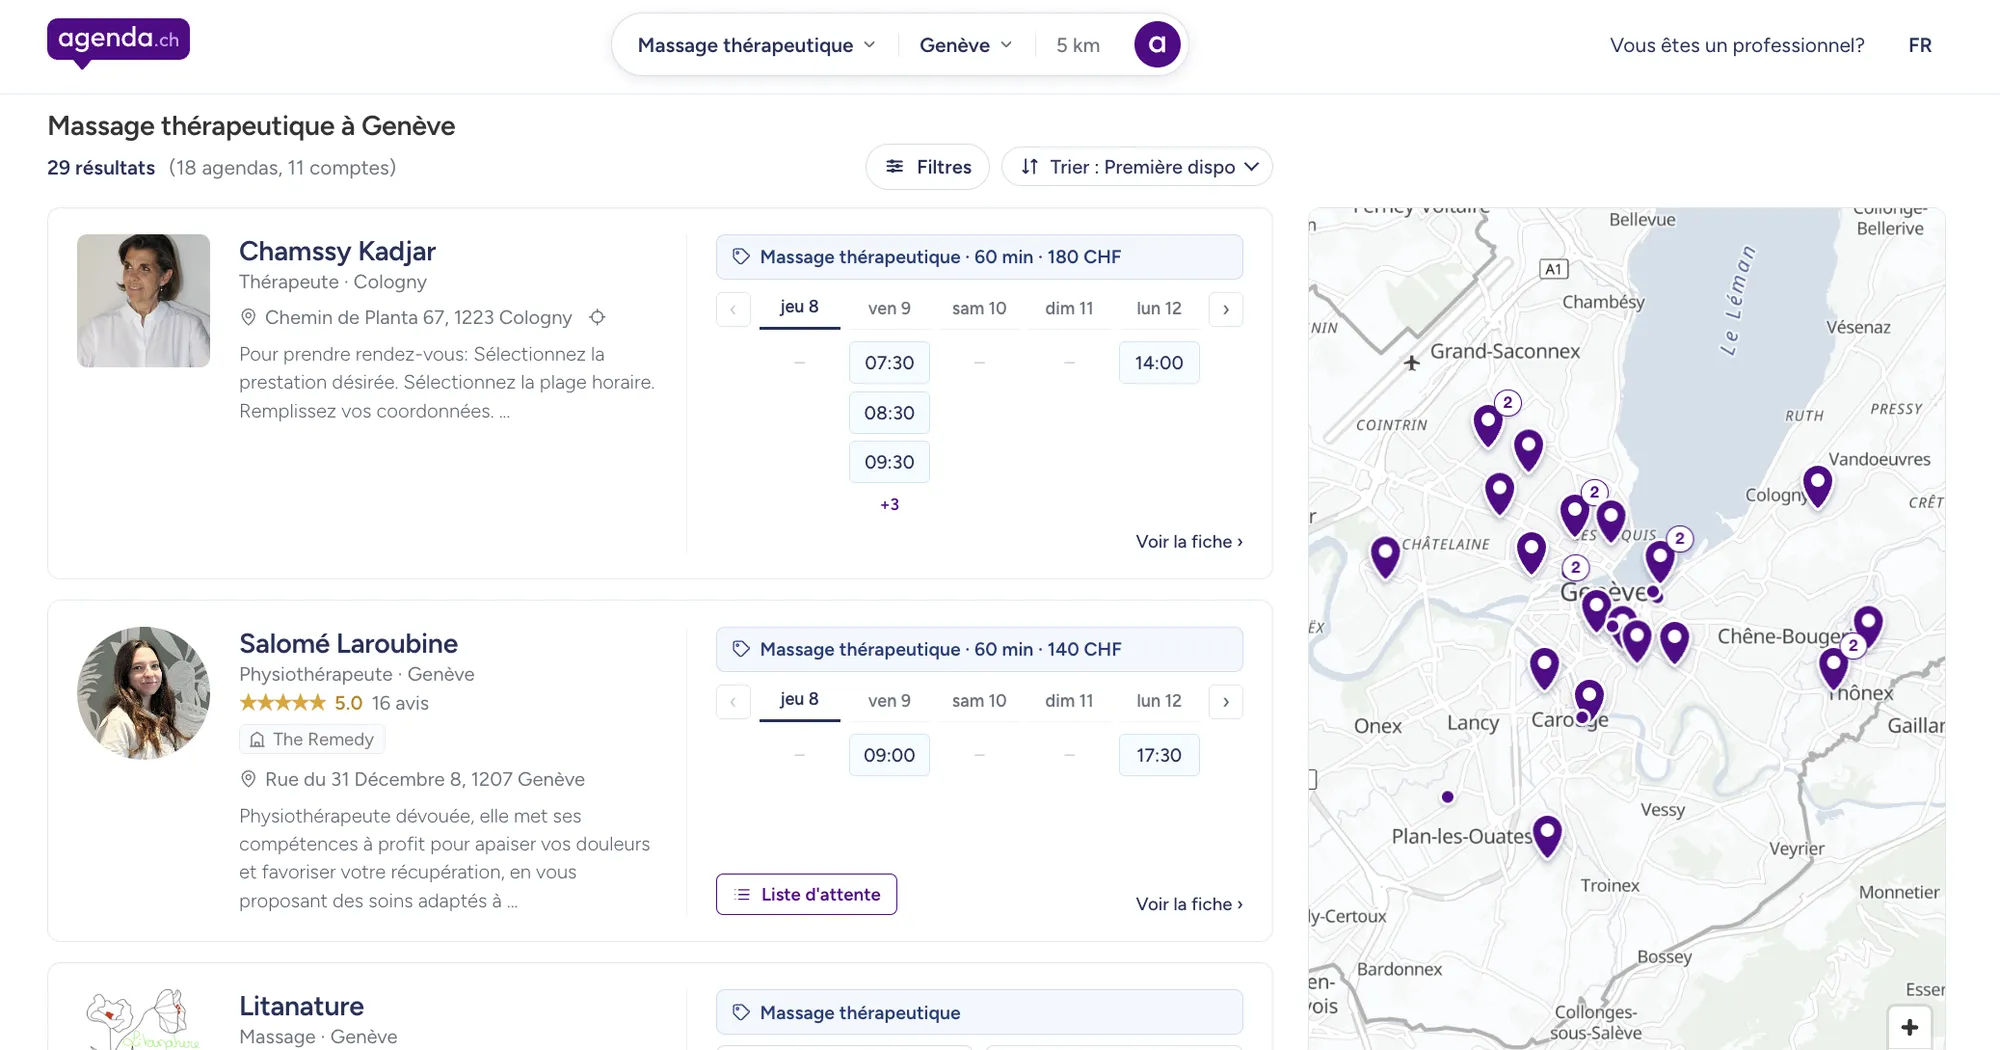The image size is (2000, 1050).
Task: Locate Chamssy Kadjar address on map icon
Action: pos(597,317)
